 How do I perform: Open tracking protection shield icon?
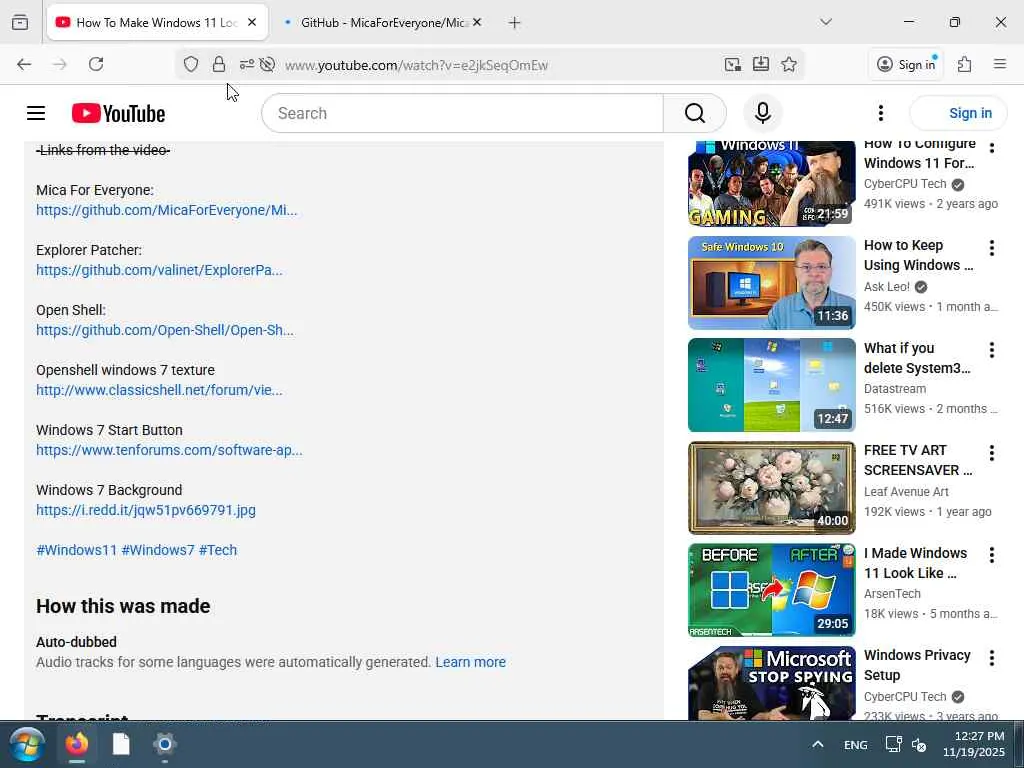[x=191, y=64]
